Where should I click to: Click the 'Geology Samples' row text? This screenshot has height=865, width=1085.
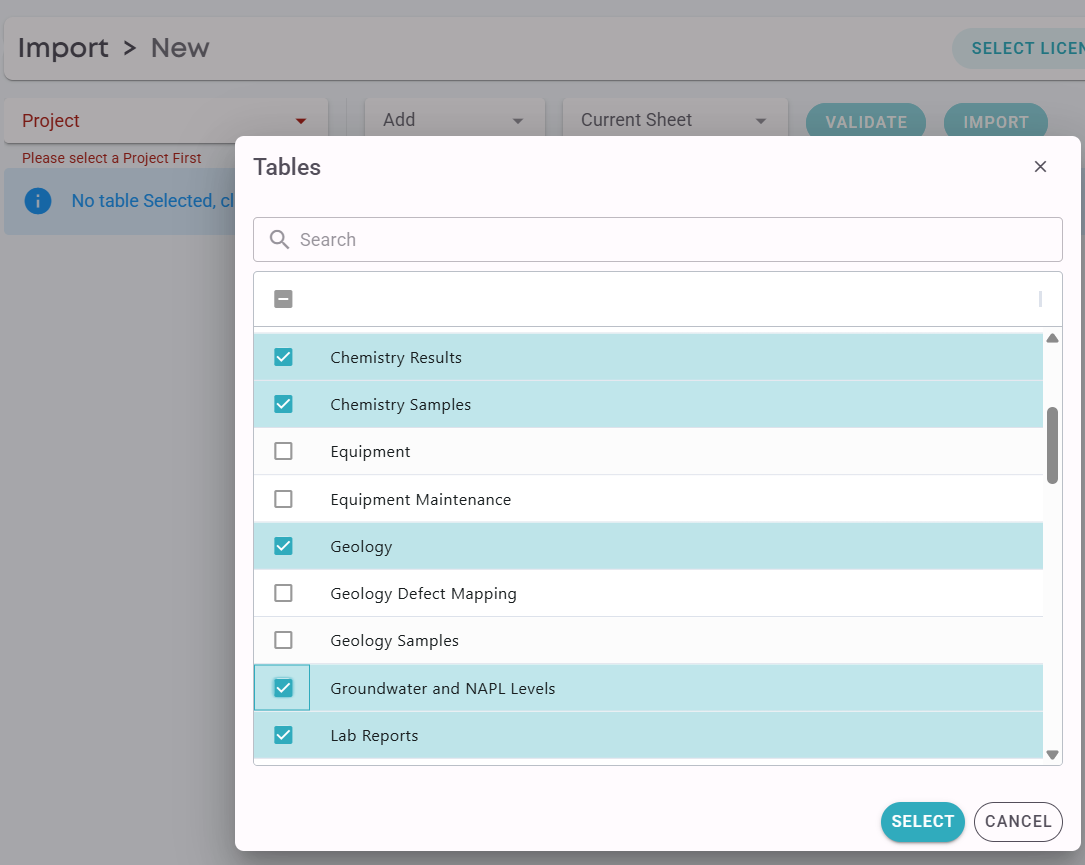[x=394, y=641]
